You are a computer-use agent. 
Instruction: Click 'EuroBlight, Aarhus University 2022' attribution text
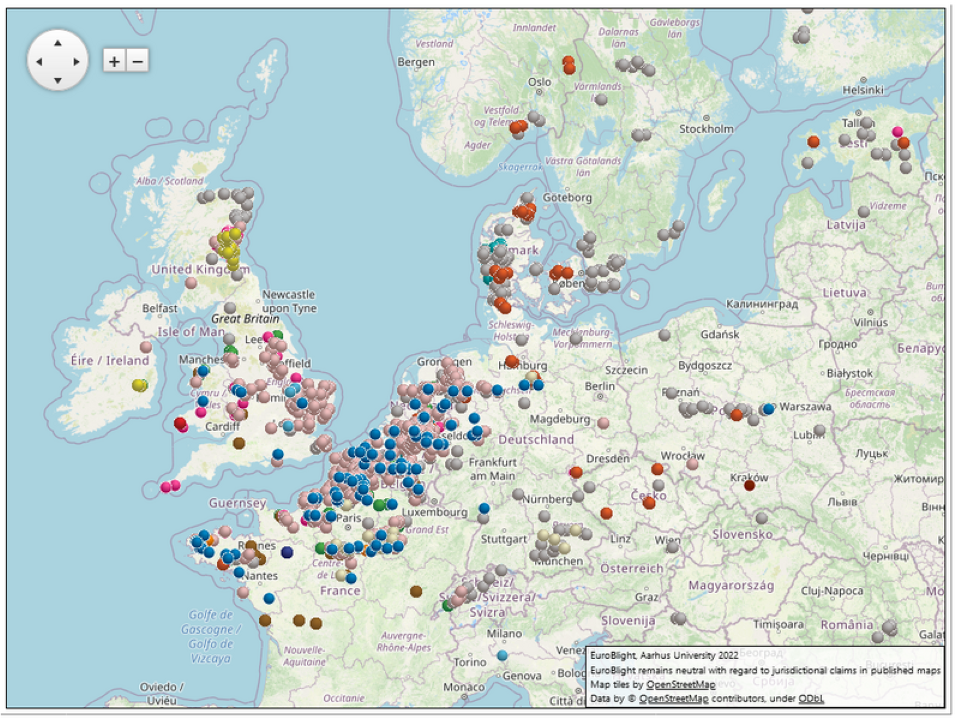[664, 655]
